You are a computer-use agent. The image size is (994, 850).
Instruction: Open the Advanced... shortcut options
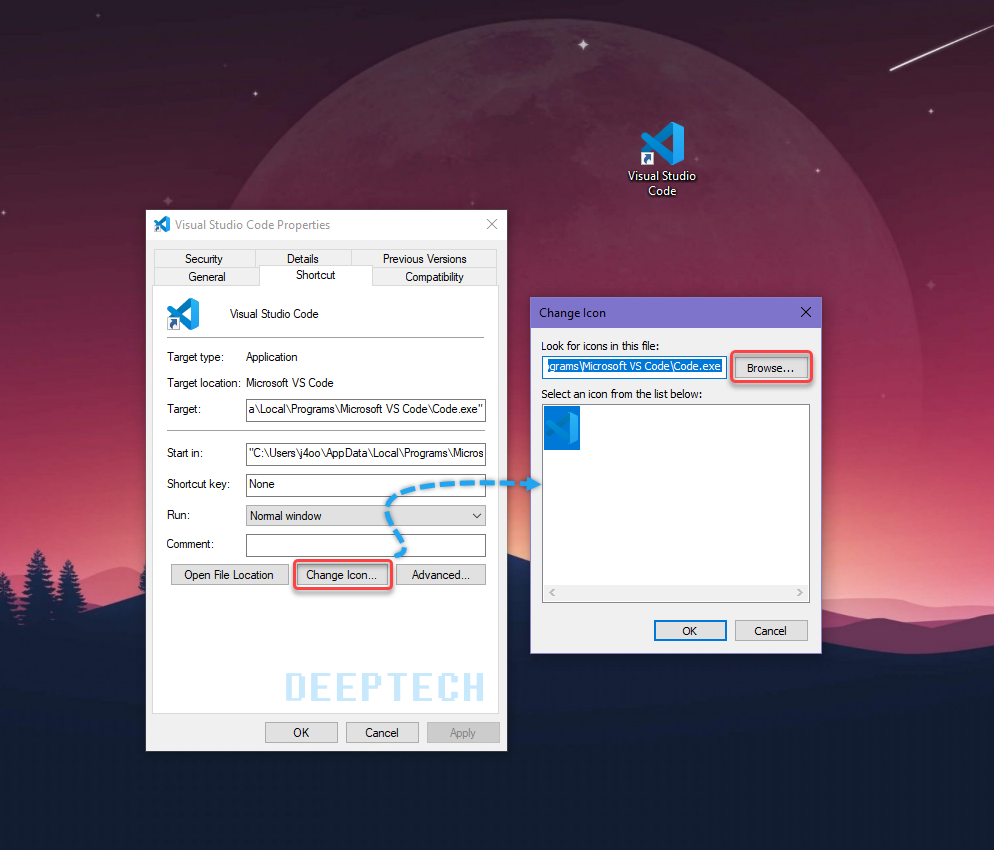tap(441, 575)
